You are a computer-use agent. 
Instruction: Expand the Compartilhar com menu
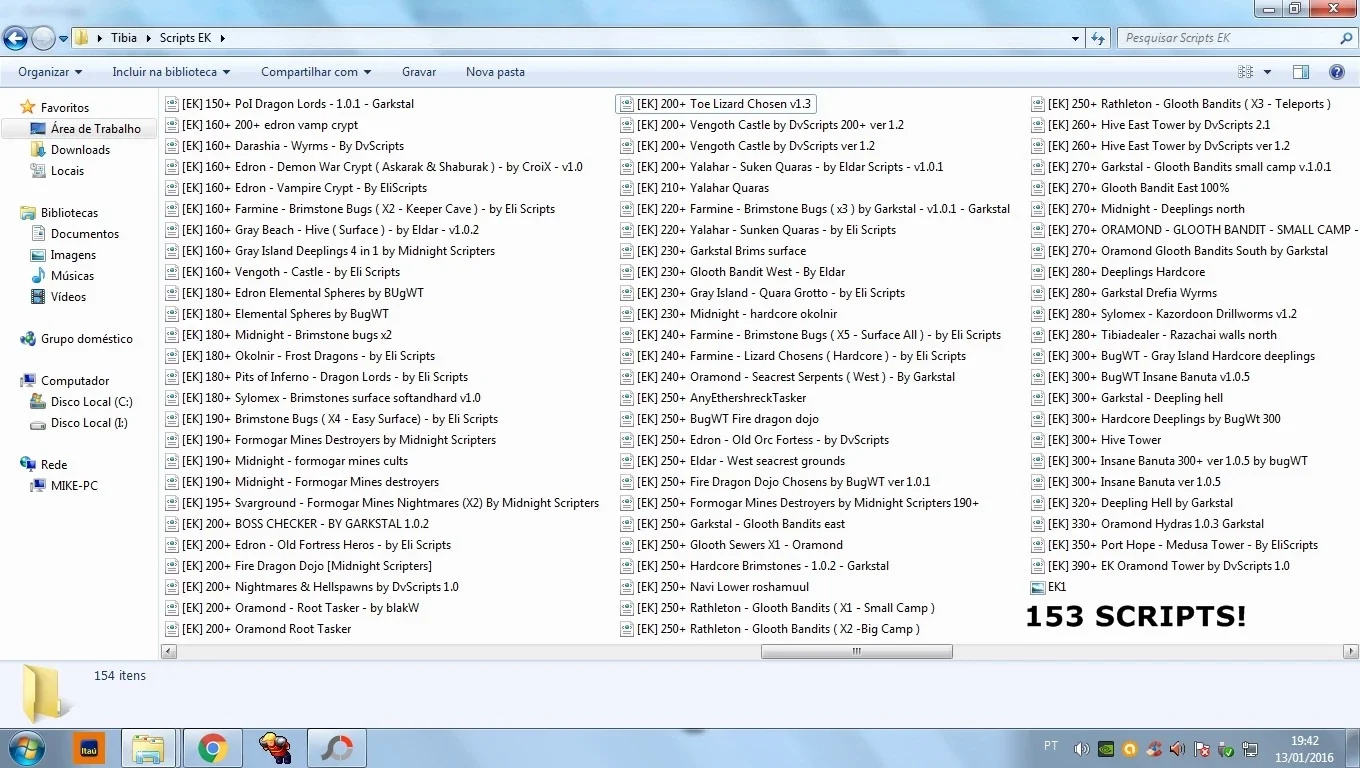[316, 72]
